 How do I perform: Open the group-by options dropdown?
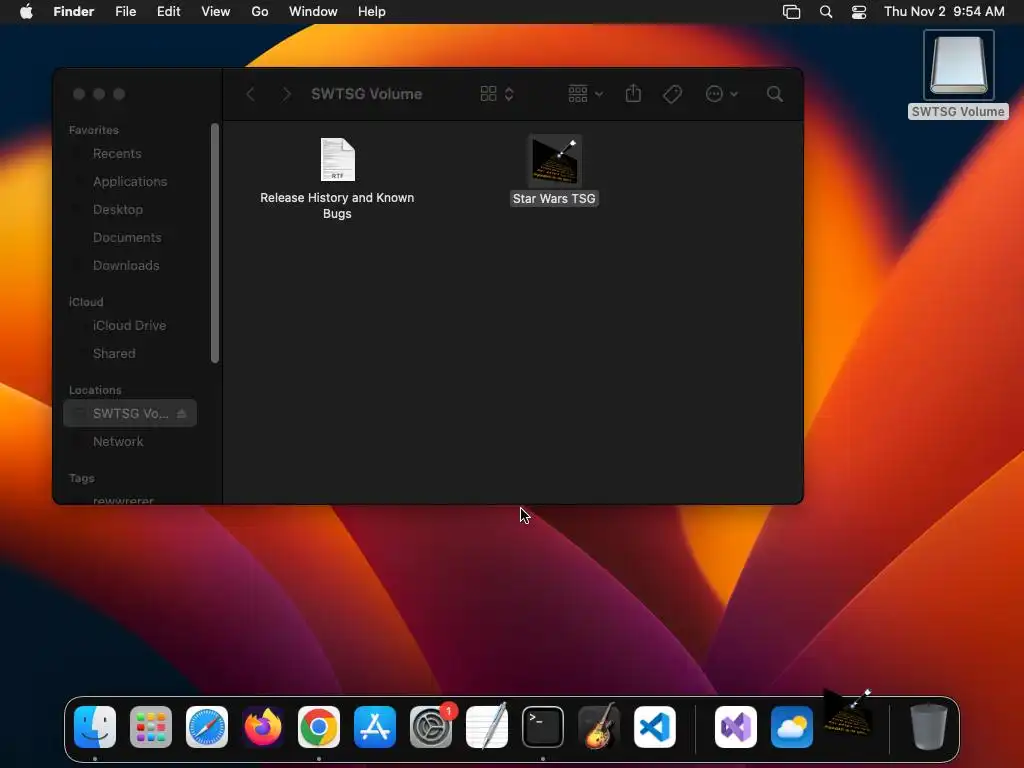point(585,94)
